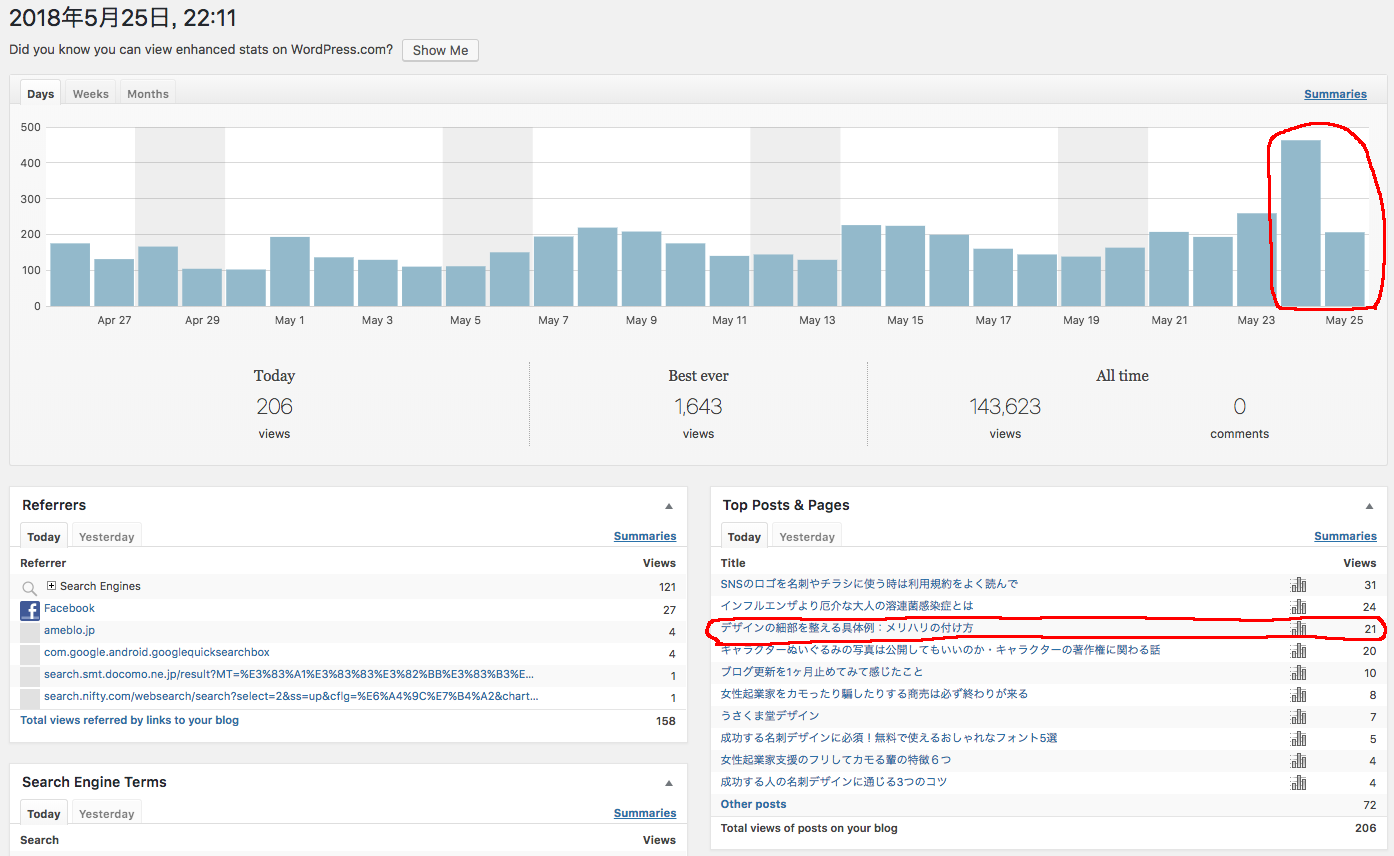Click the magnifier icon beside Search Engines
The height and width of the screenshot is (856, 1394).
point(30,588)
